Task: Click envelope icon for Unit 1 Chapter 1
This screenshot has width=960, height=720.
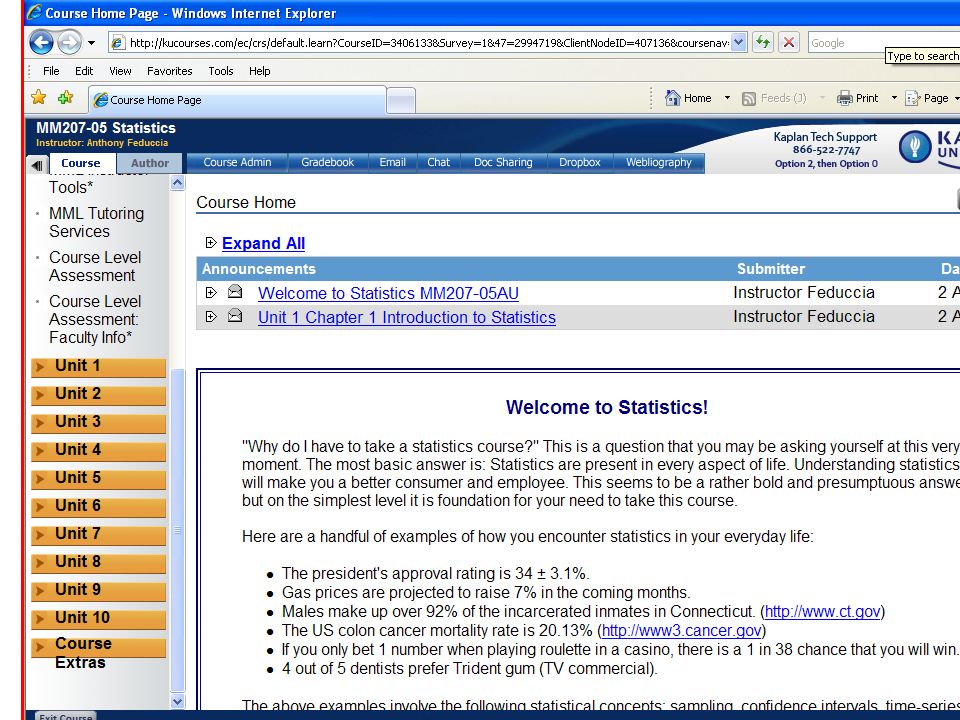Action: pyautogui.click(x=235, y=316)
